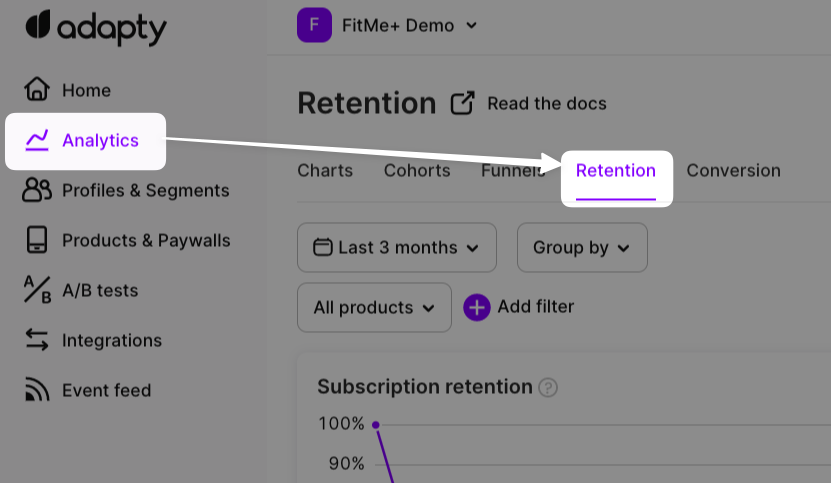Open the Profiles & Segments people icon
This screenshot has width=831, height=483.
[x=37, y=190]
